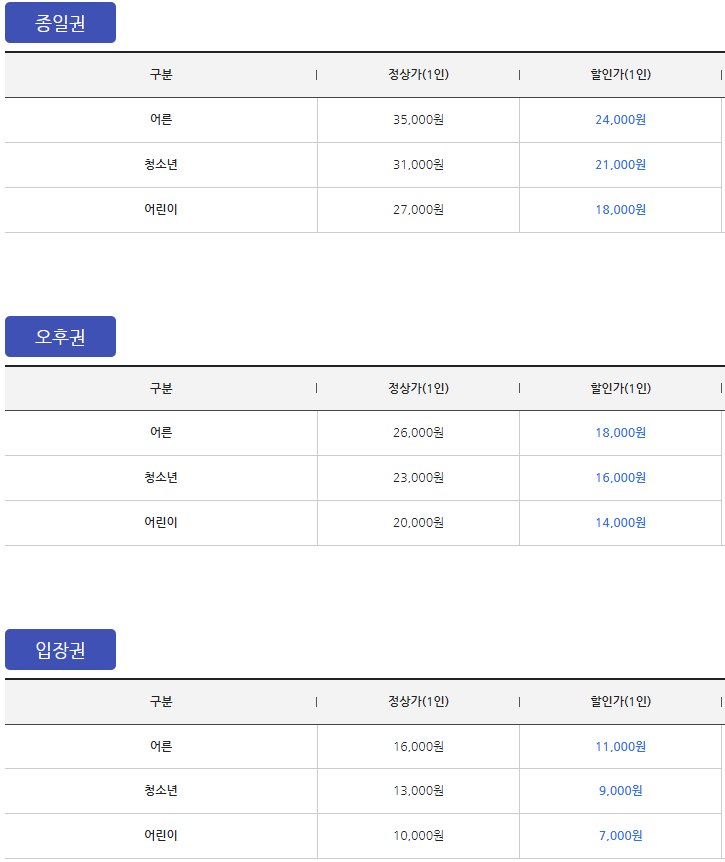
Task: Click the 16,000원 discount price in 오후권
Action: pos(621,478)
